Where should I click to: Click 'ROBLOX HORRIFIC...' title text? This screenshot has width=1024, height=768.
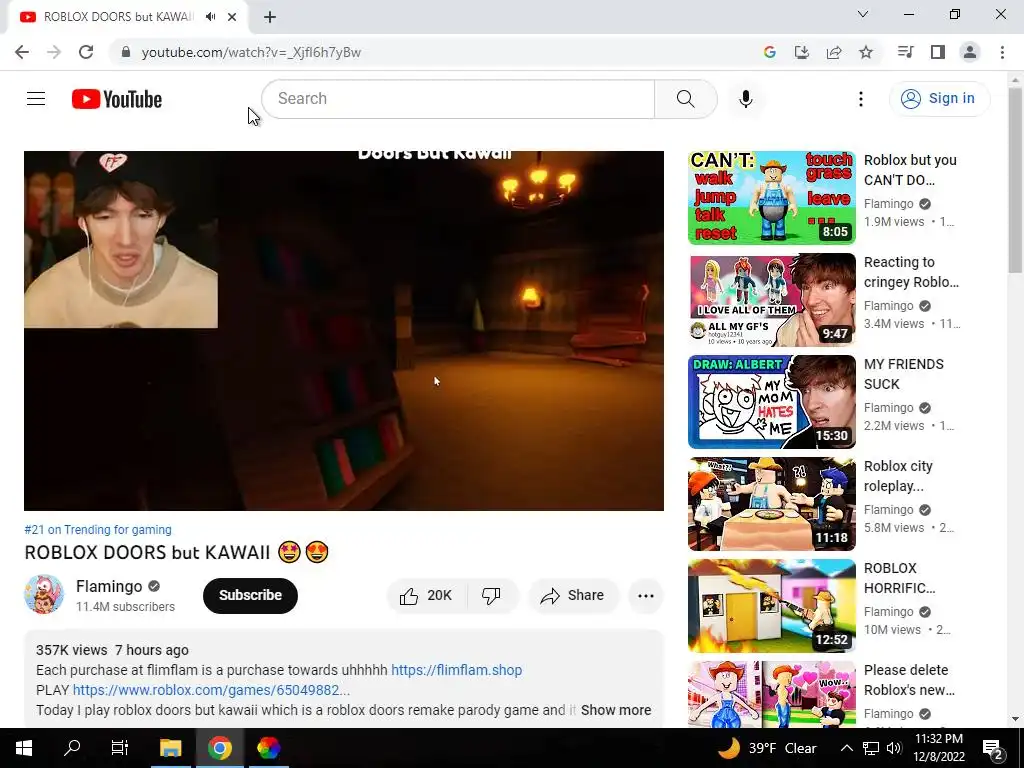coord(899,578)
